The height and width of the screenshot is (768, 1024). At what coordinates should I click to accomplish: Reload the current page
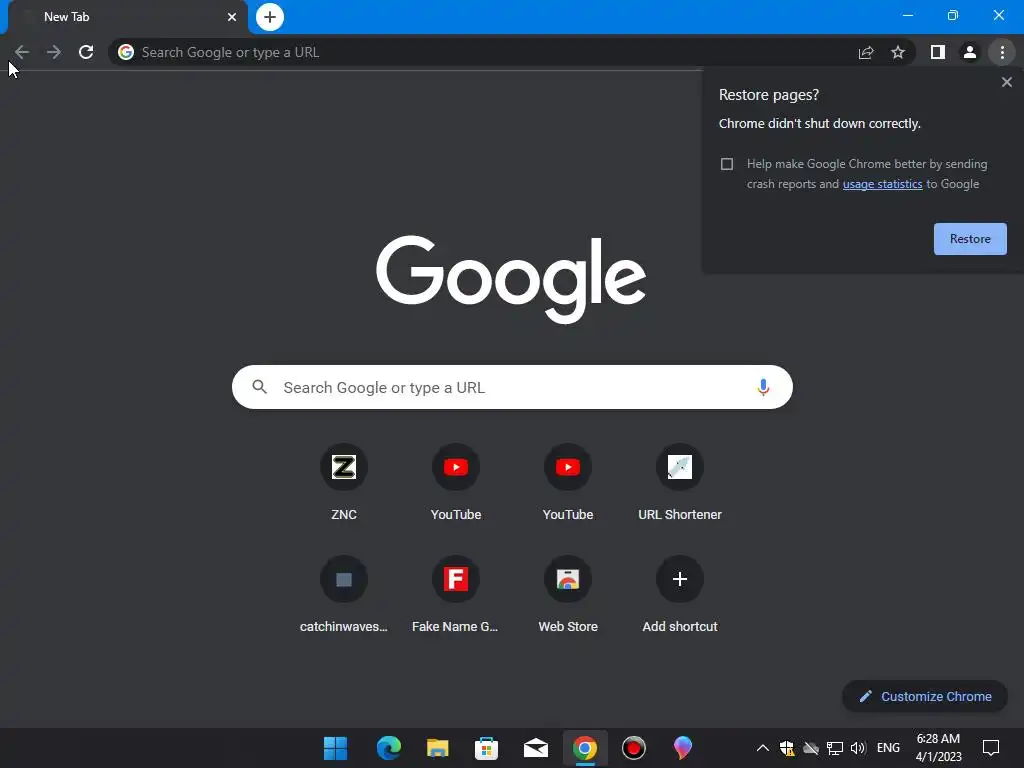pyautogui.click(x=86, y=52)
